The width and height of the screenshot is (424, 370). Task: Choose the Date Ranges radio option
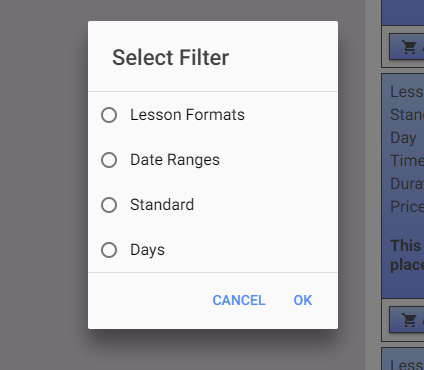tap(109, 160)
